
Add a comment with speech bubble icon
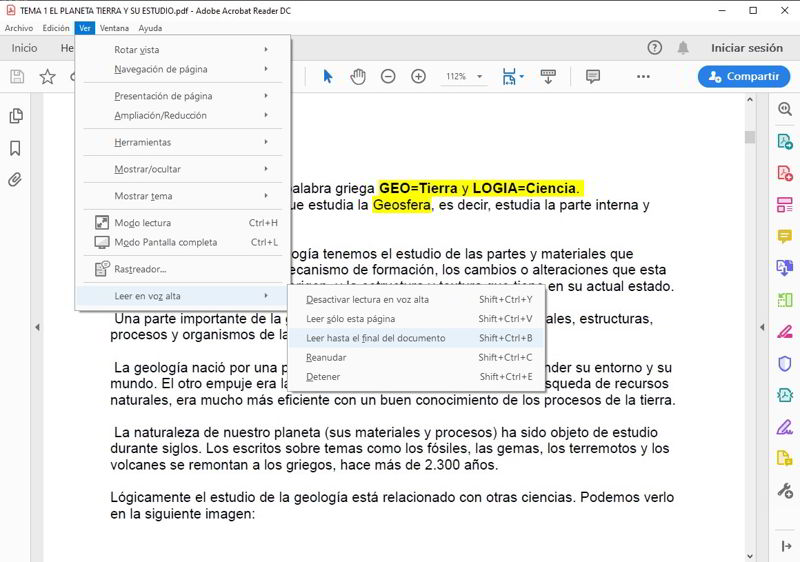[592, 76]
